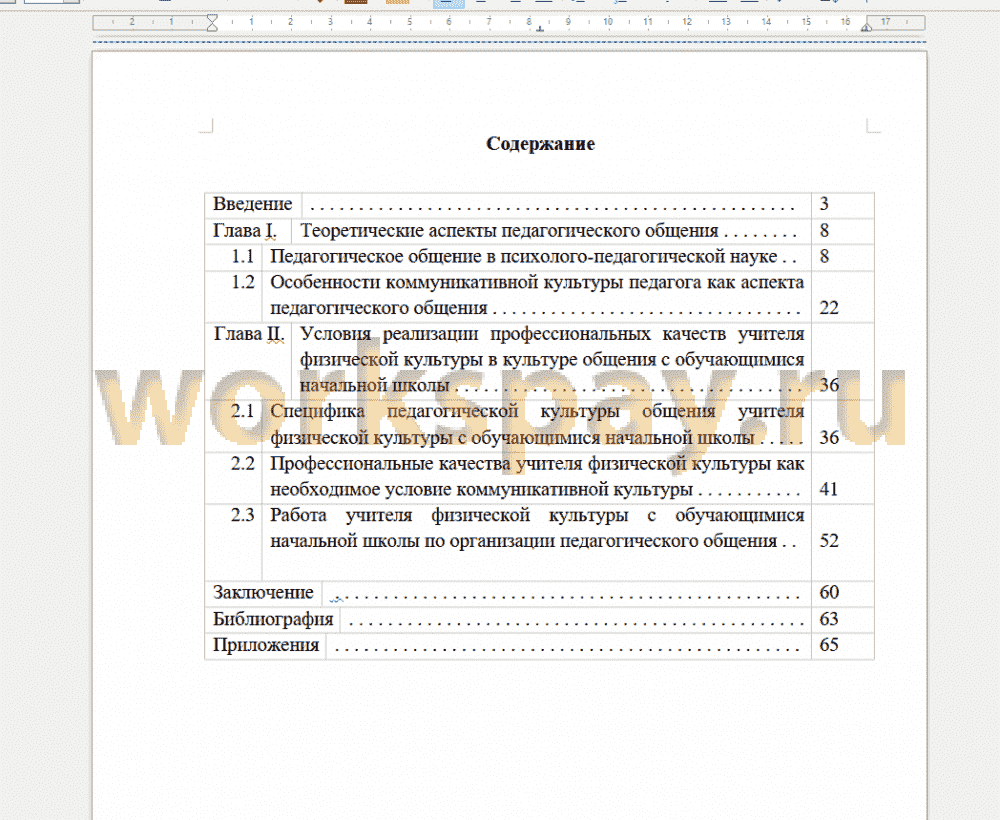
Task: Click section number "1.1"
Action: (242, 256)
